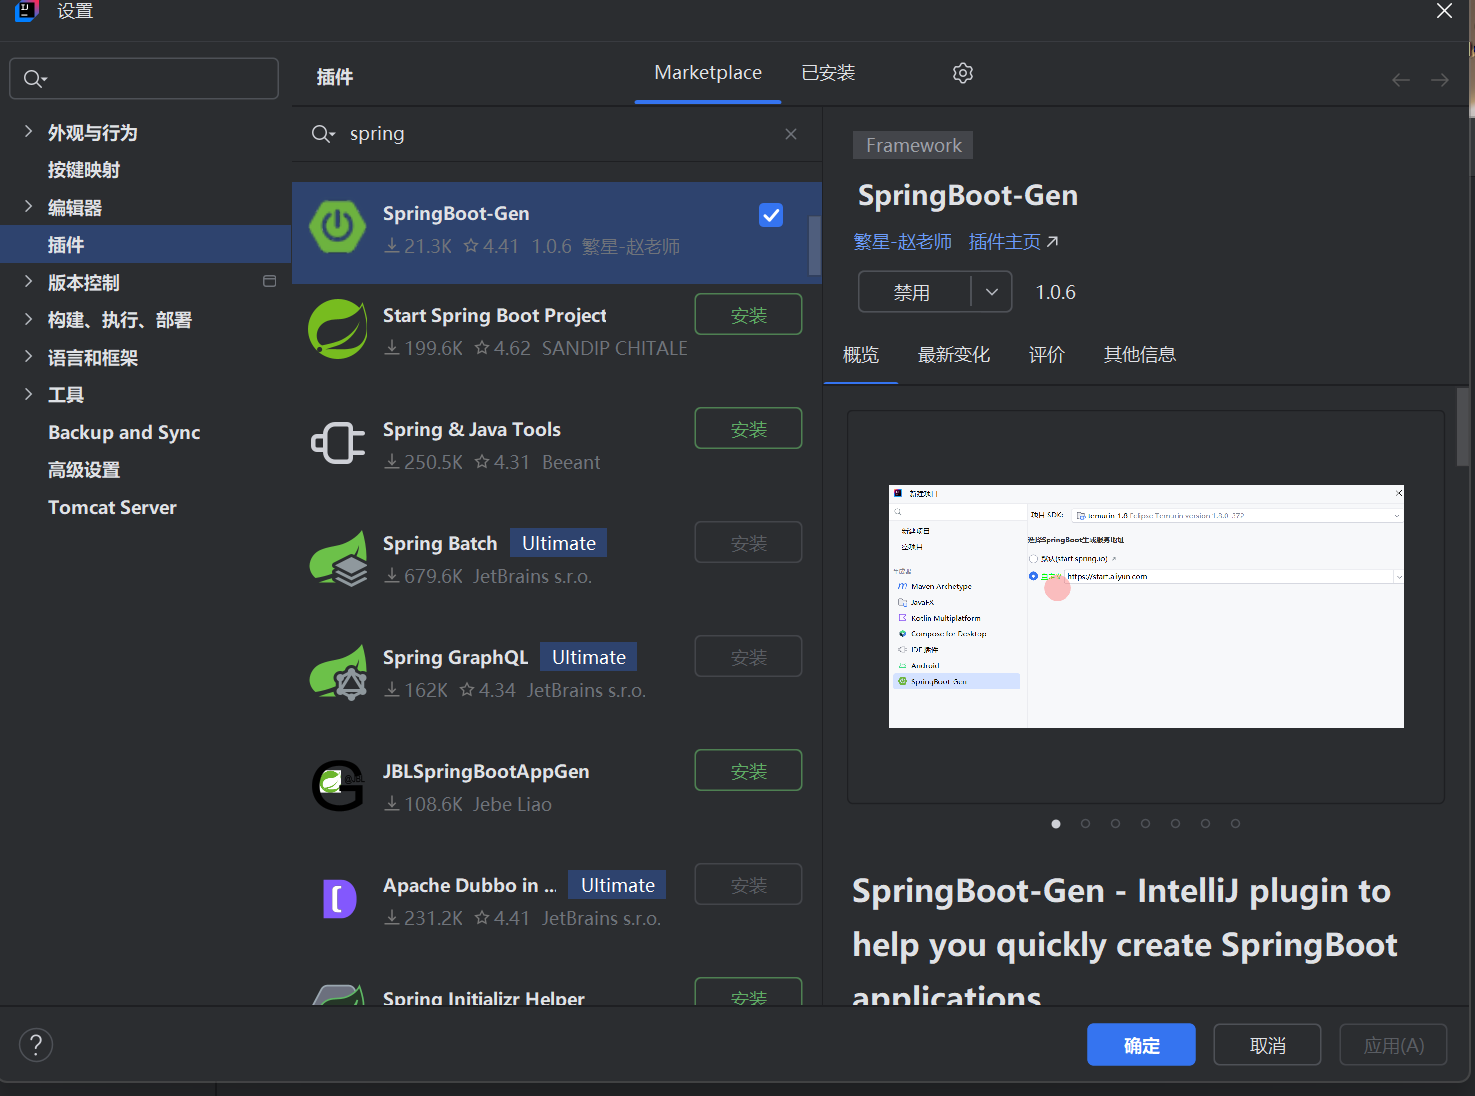Image resolution: width=1475 pixels, height=1096 pixels.
Task: Show the third screenshot carousel dot
Action: [1116, 824]
